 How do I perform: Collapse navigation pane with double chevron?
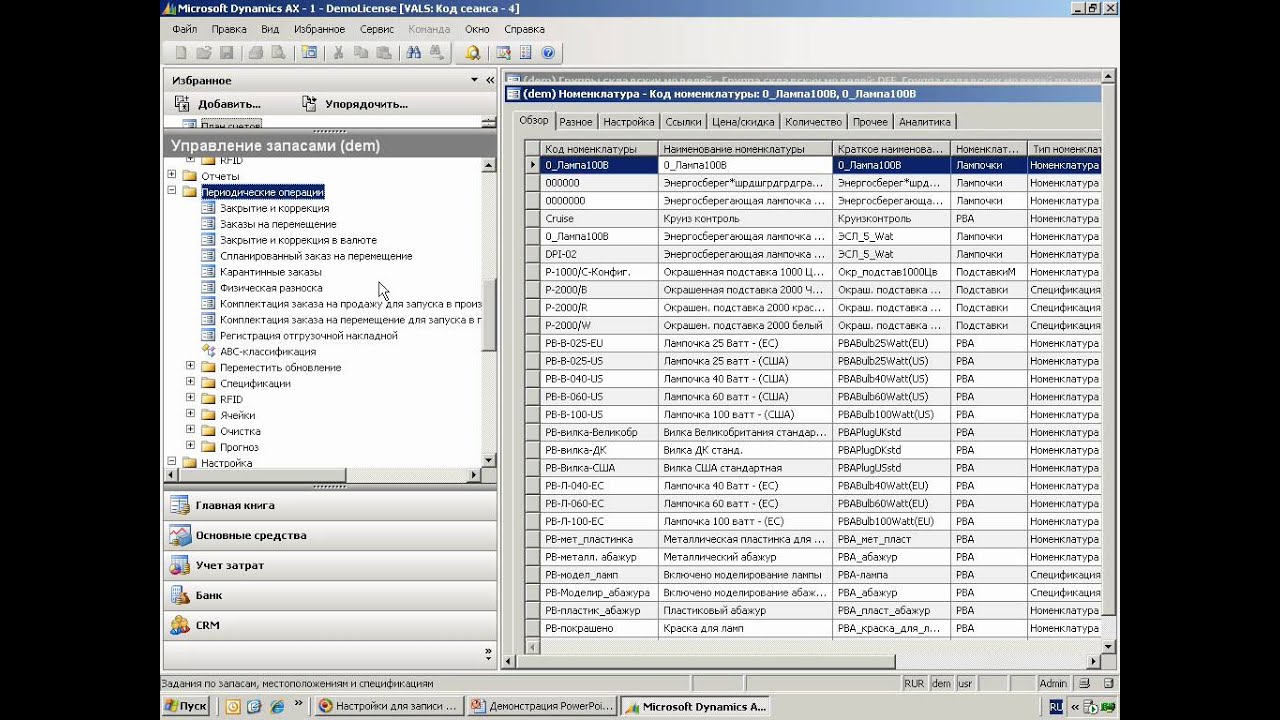tap(490, 80)
